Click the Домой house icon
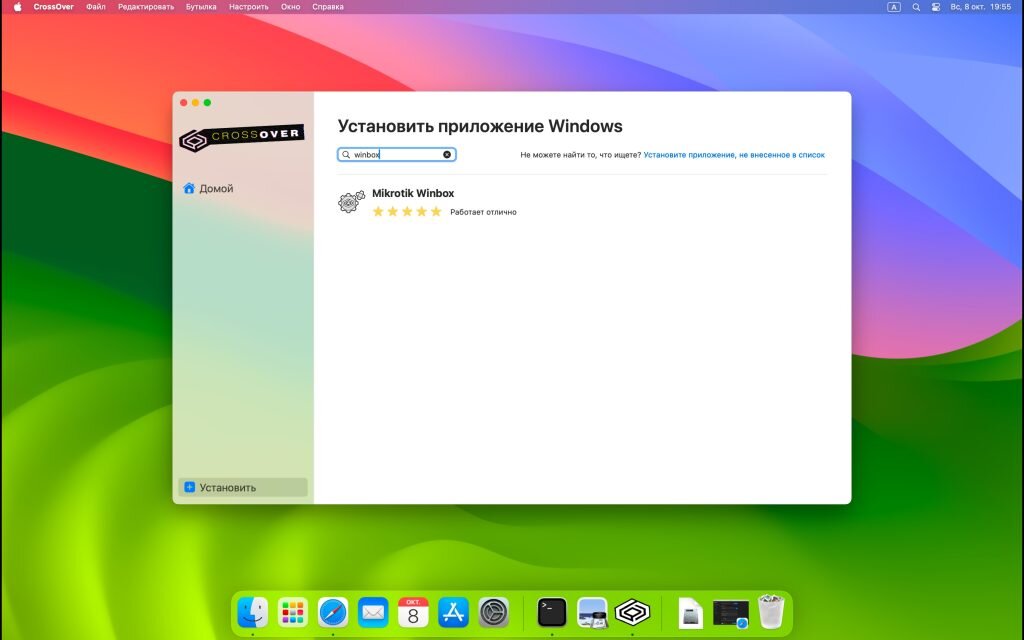This screenshot has width=1024, height=640. coord(189,188)
